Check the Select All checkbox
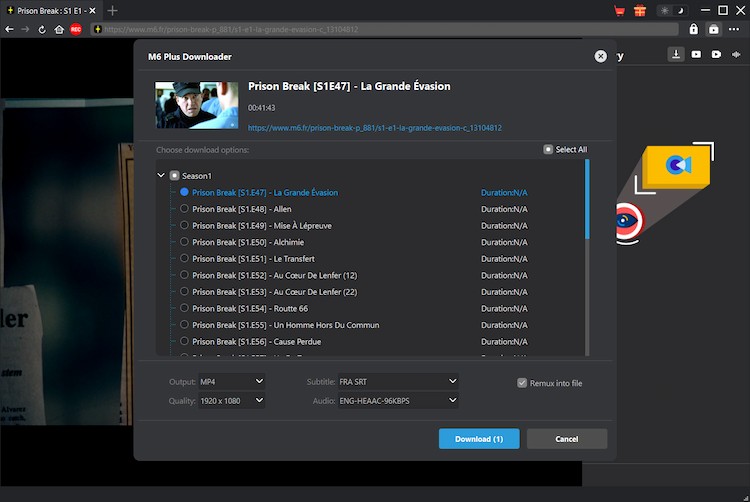 coord(548,150)
